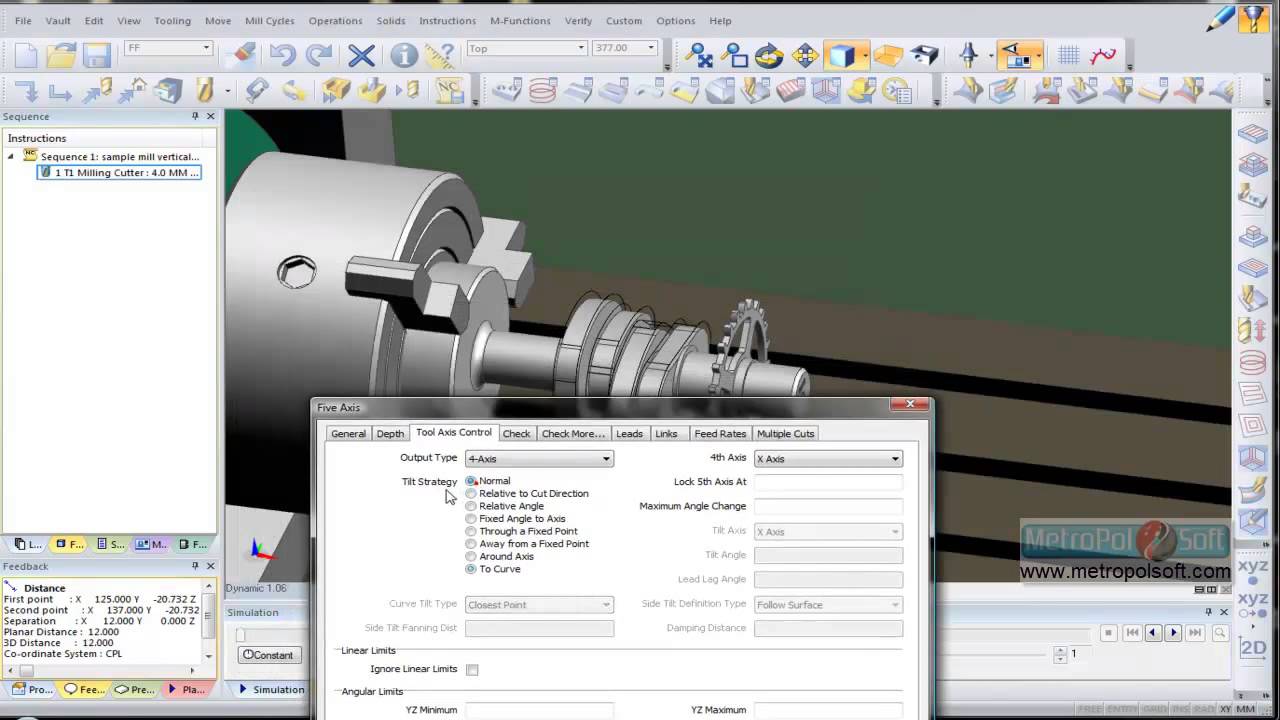
Task: Select T1 Milling Cutter tree item
Action: 119,173
